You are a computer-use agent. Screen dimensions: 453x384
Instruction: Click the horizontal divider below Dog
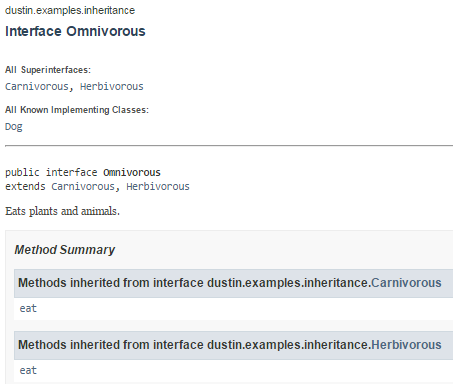[229, 146]
